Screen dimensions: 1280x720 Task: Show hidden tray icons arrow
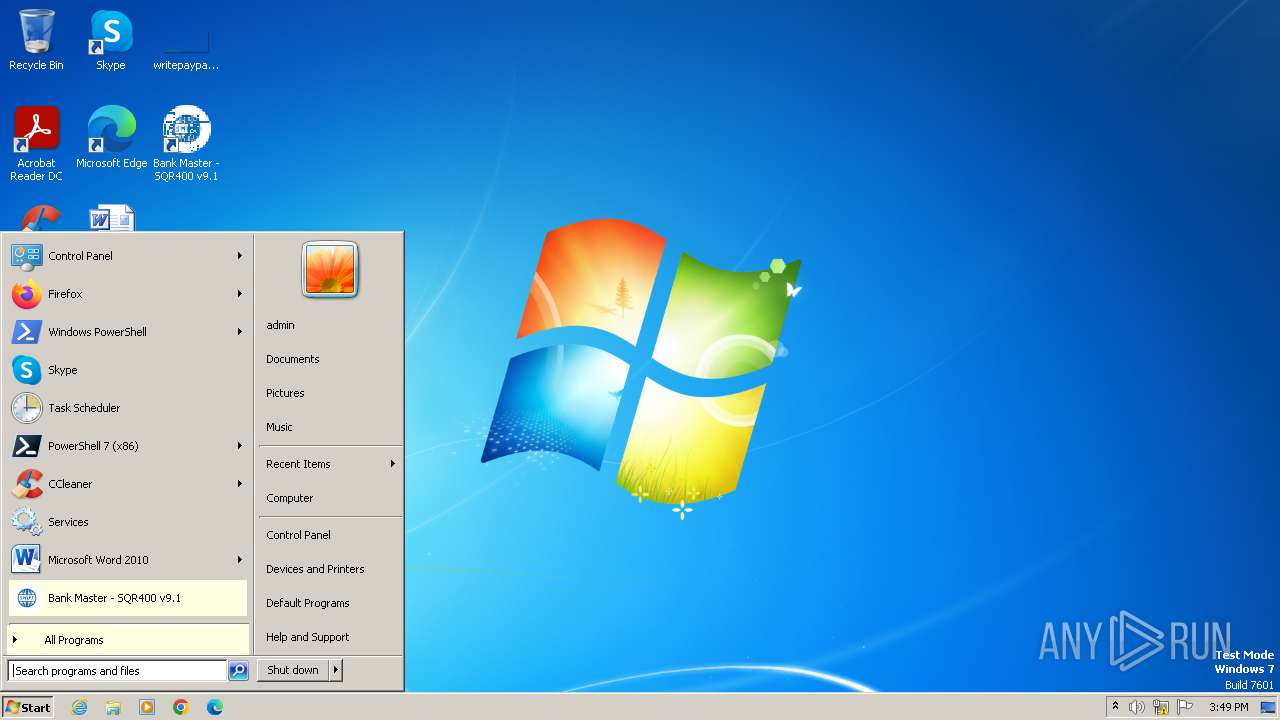point(1115,706)
